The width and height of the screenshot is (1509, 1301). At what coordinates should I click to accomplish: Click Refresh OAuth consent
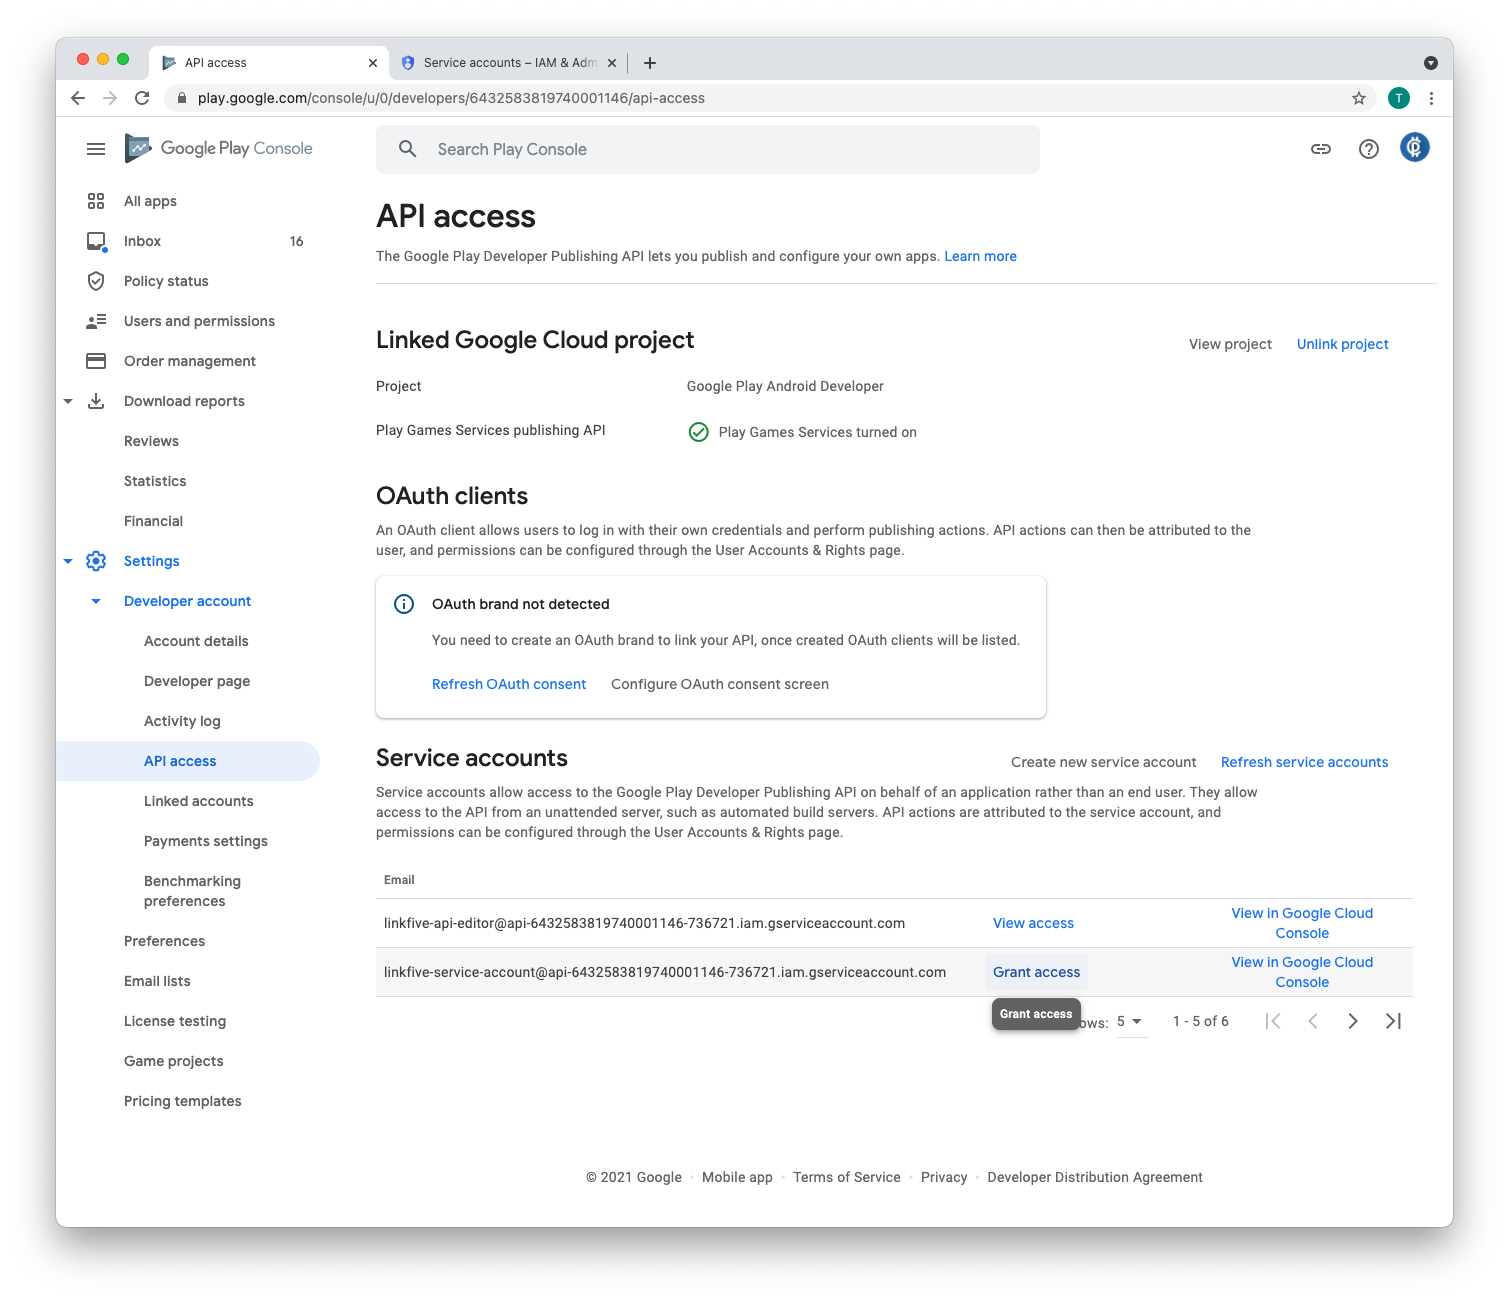click(509, 684)
